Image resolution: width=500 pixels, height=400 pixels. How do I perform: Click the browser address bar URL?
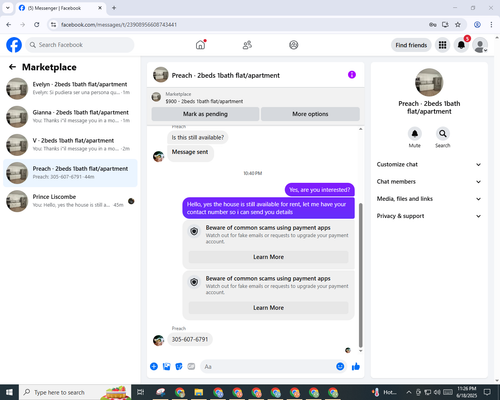(119, 25)
